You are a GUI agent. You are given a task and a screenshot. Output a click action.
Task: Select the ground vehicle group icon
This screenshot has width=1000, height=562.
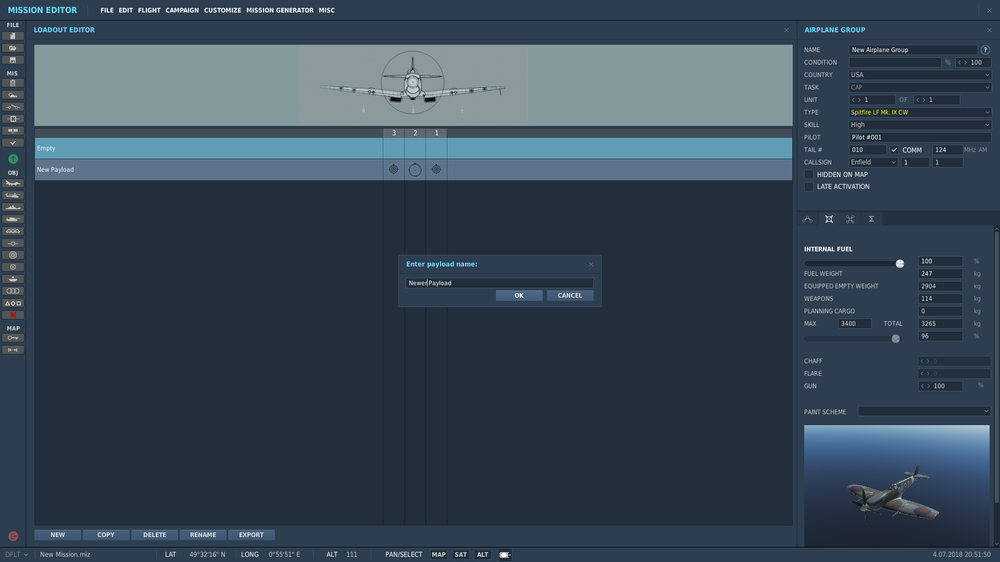click(x=13, y=219)
